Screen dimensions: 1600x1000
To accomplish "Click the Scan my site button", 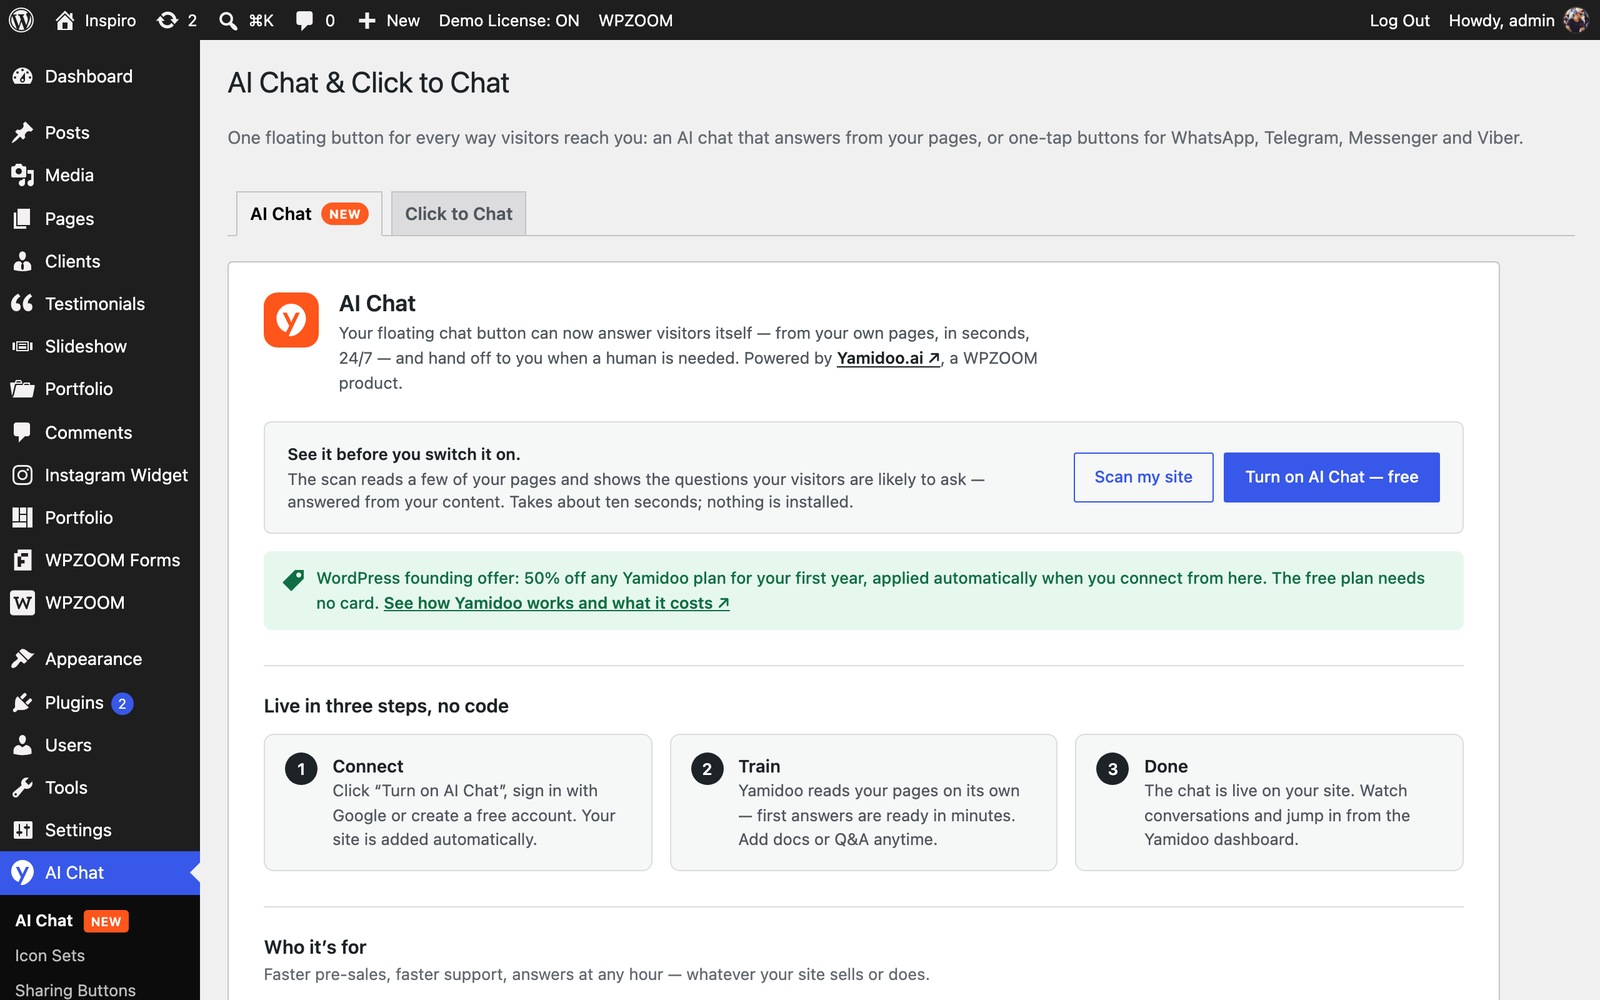I will point(1143,477).
